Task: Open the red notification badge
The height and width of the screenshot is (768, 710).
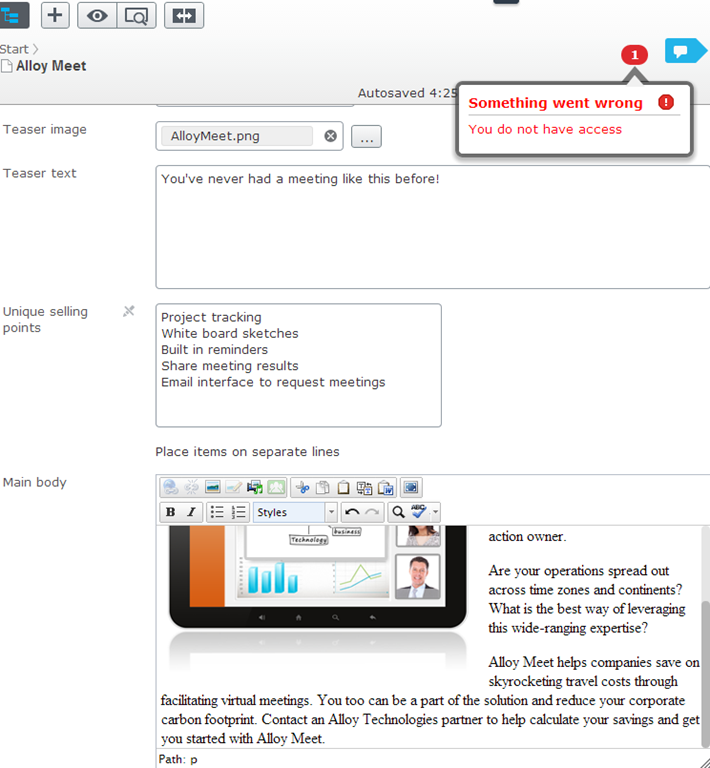Action: pyautogui.click(x=634, y=55)
